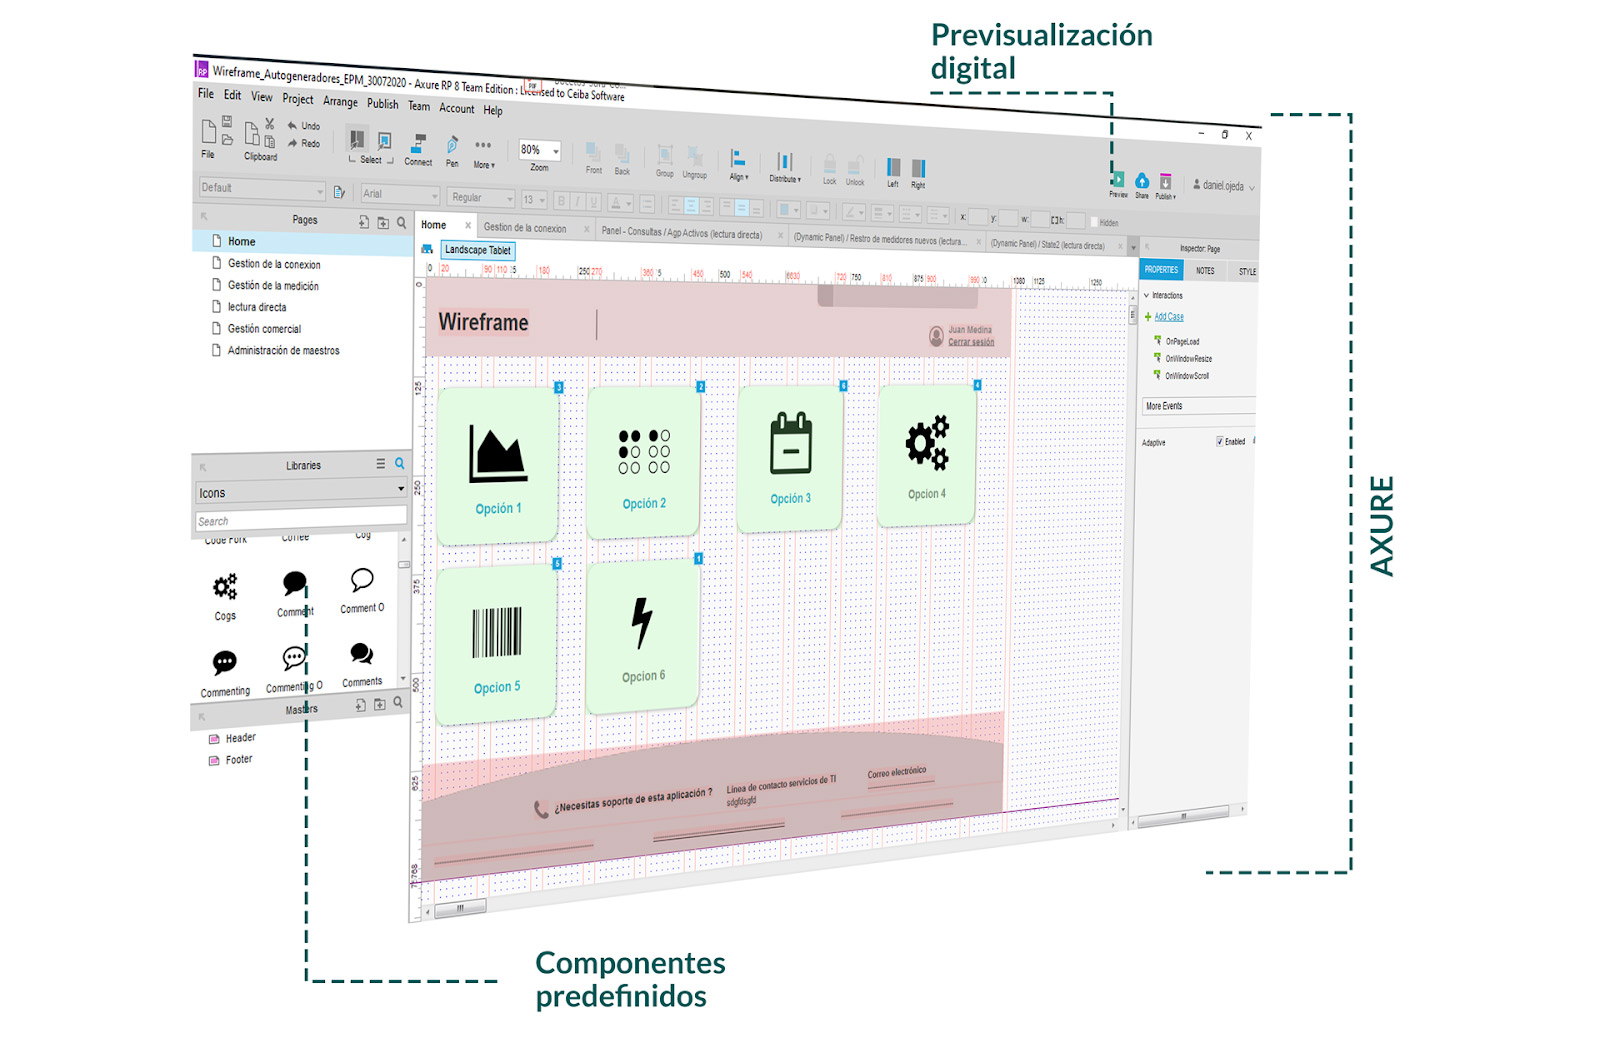Switch to Gestion de la conexion tab
Screen dimensions: 1600x1047
(x=525, y=228)
